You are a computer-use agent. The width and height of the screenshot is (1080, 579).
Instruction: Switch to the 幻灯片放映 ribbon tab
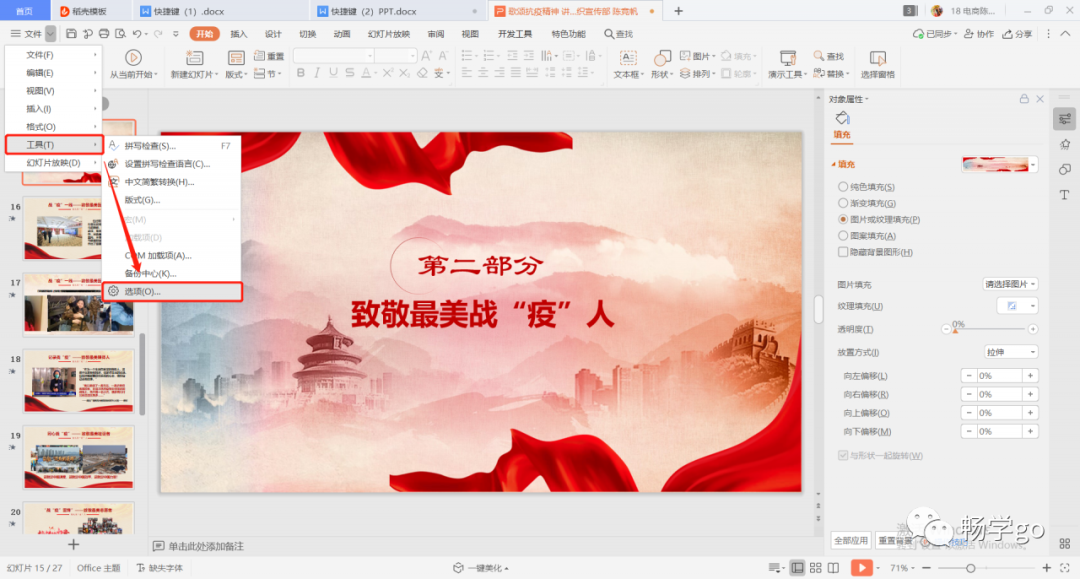pyautogui.click(x=389, y=34)
